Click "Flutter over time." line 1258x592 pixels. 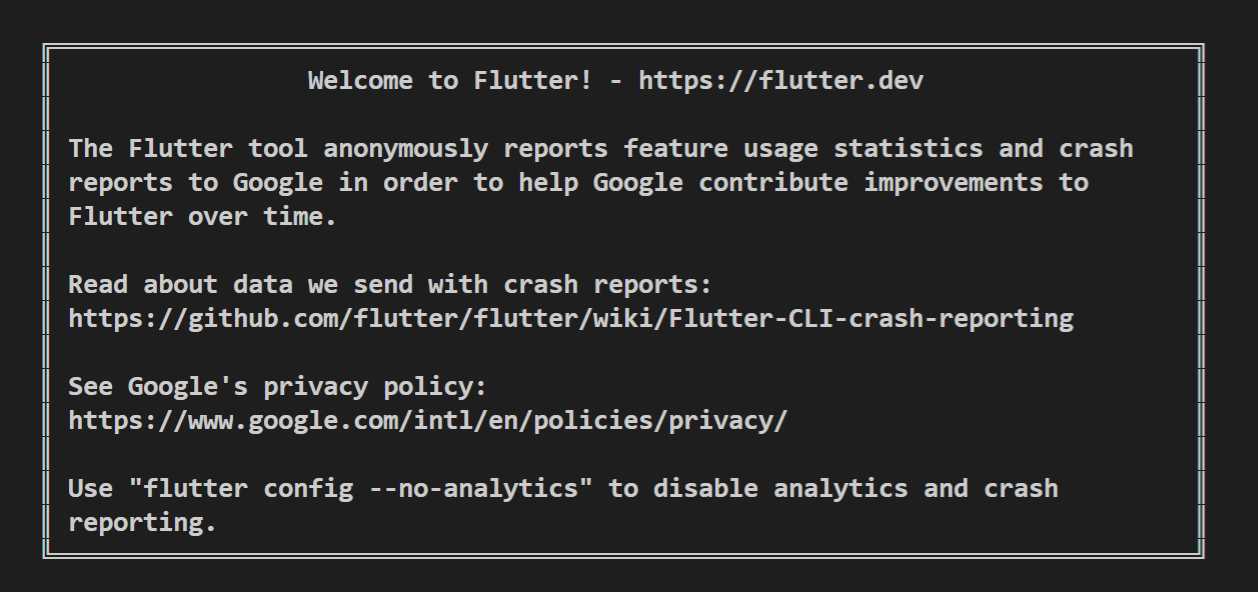click(x=203, y=217)
